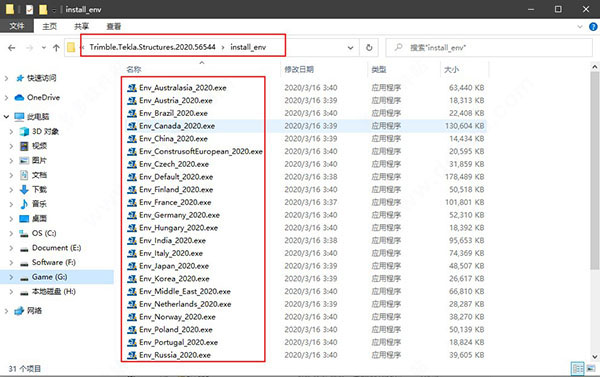Click the Env_Japan_2020.exe icon
Screen dimensions: 600x377
(x=132, y=266)
